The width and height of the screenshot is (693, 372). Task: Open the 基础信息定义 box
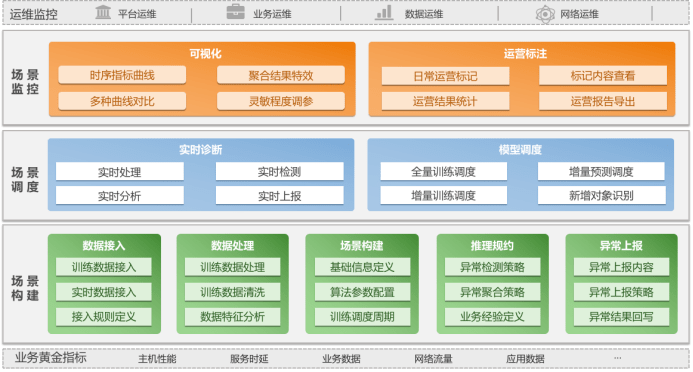coord(362,267)
